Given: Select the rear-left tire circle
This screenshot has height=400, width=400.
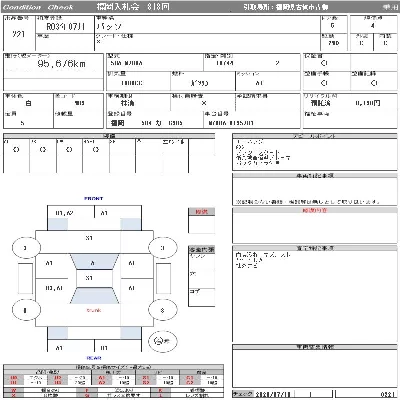Looking at the screenshot, I should (26, 310).
